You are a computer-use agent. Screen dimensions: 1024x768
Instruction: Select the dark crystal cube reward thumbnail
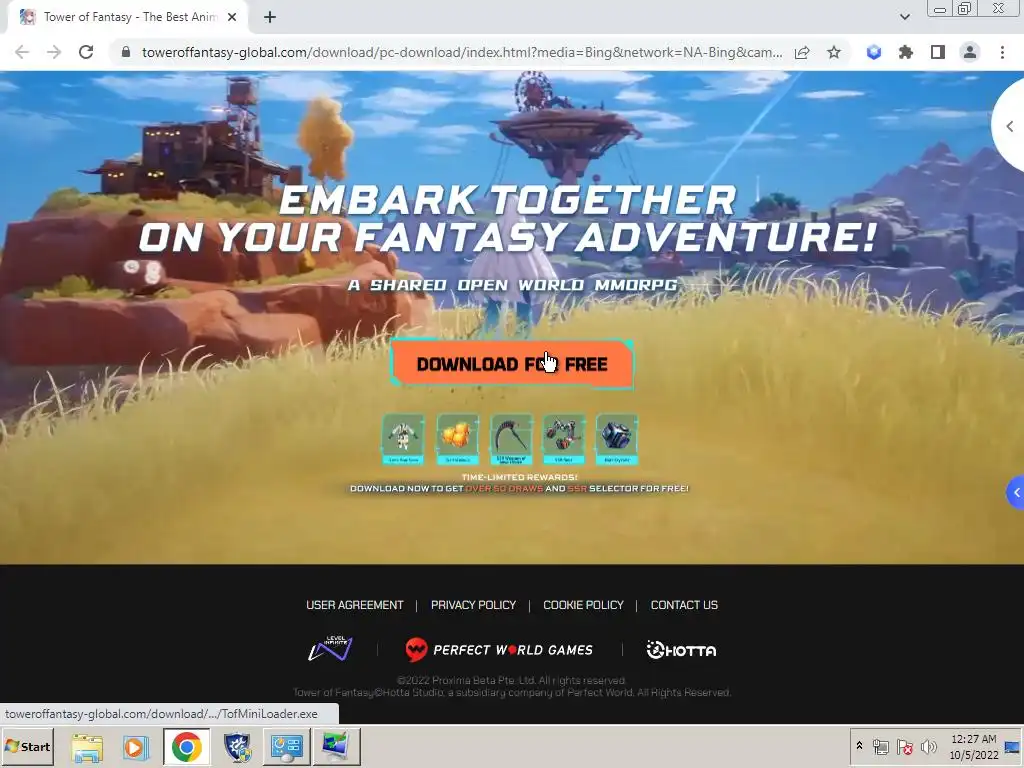pos(616,439)
